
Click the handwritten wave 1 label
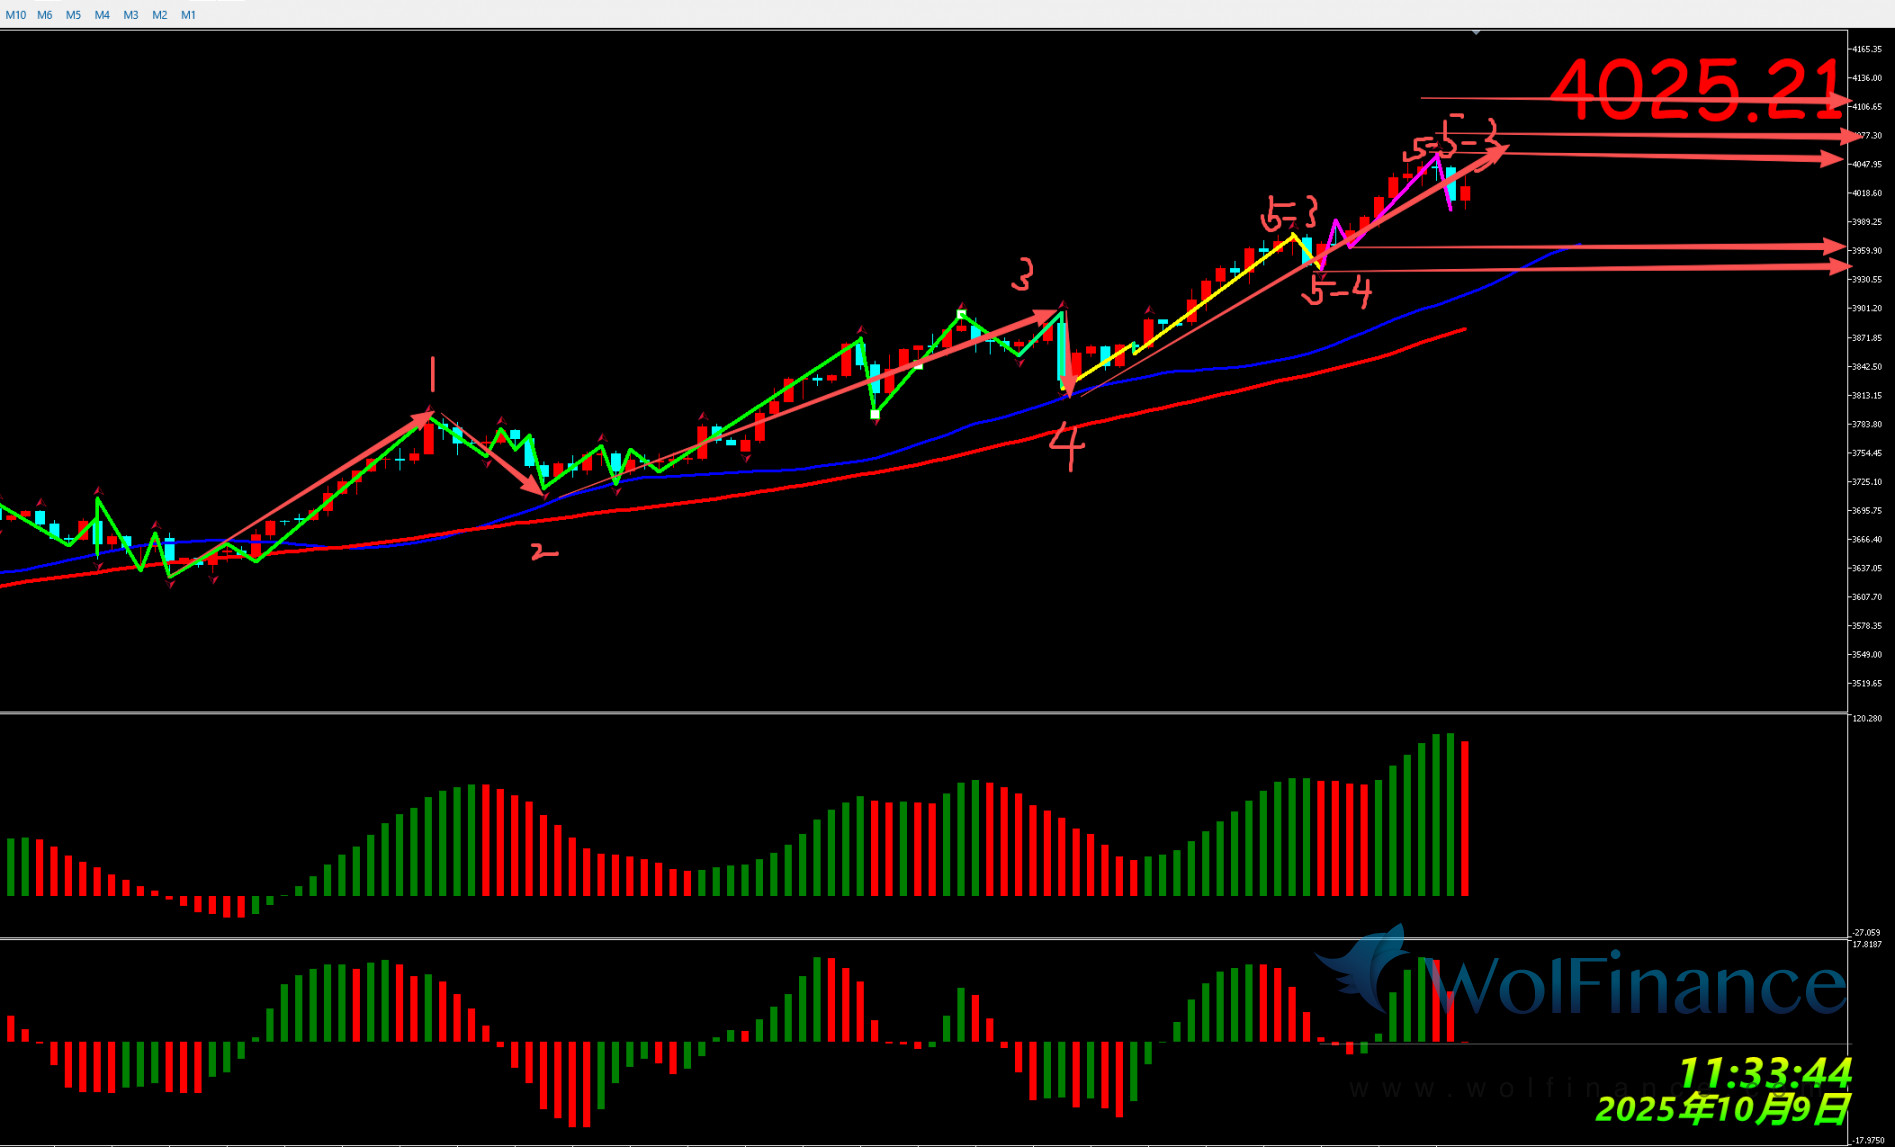[432, 374]
